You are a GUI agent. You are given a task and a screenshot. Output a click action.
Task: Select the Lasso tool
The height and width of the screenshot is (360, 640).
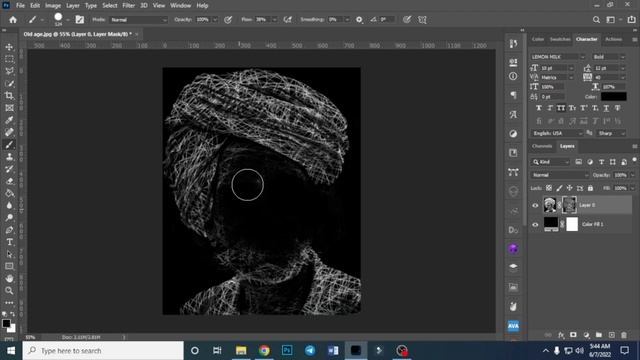[9, 71]
